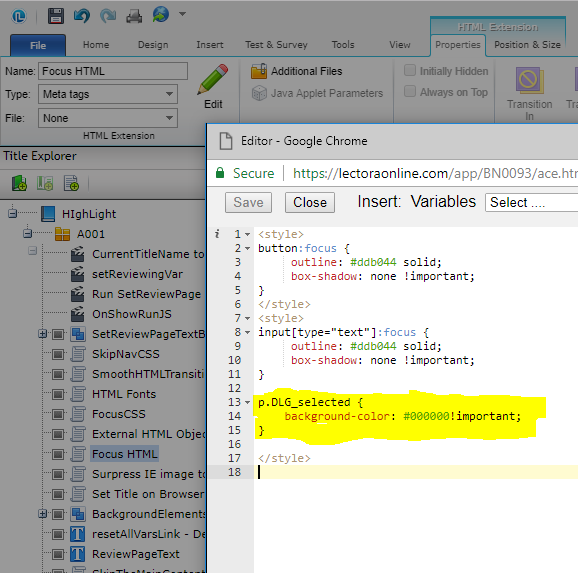Open the Position & Size tab
This screenshot has height=573, width=578.
point(527,45)
